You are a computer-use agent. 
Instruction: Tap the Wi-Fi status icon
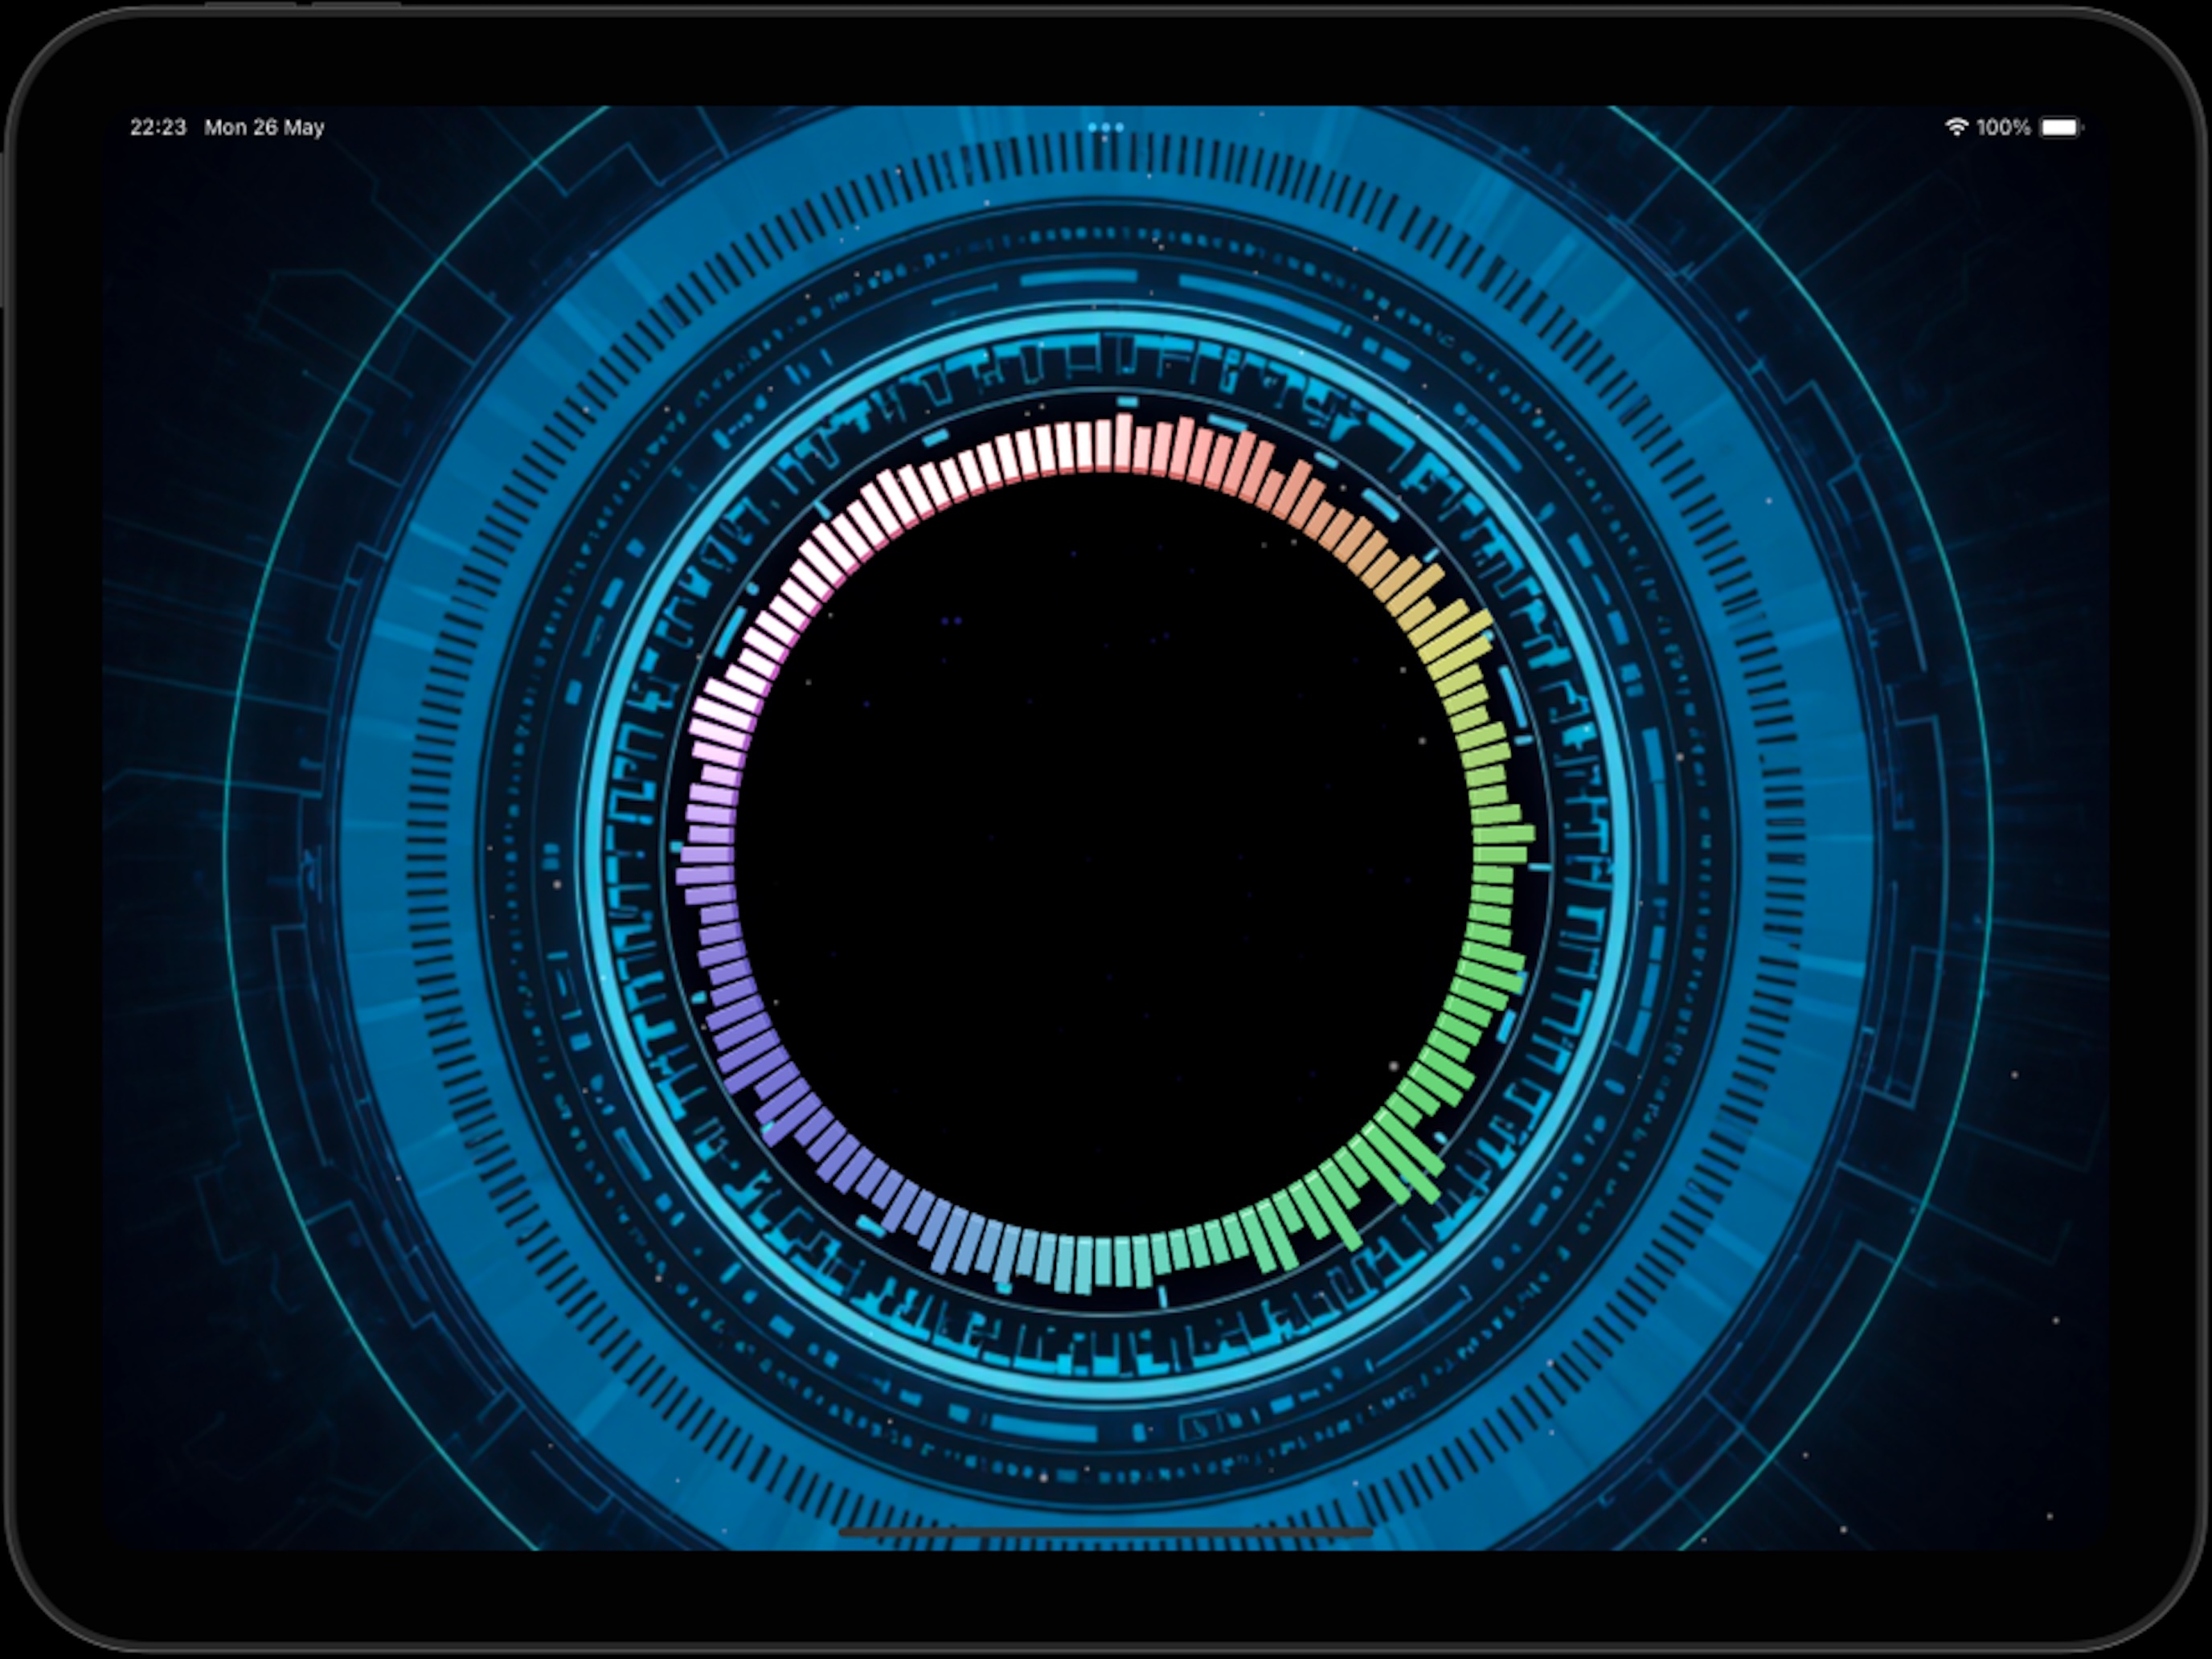click(1956, 127)
